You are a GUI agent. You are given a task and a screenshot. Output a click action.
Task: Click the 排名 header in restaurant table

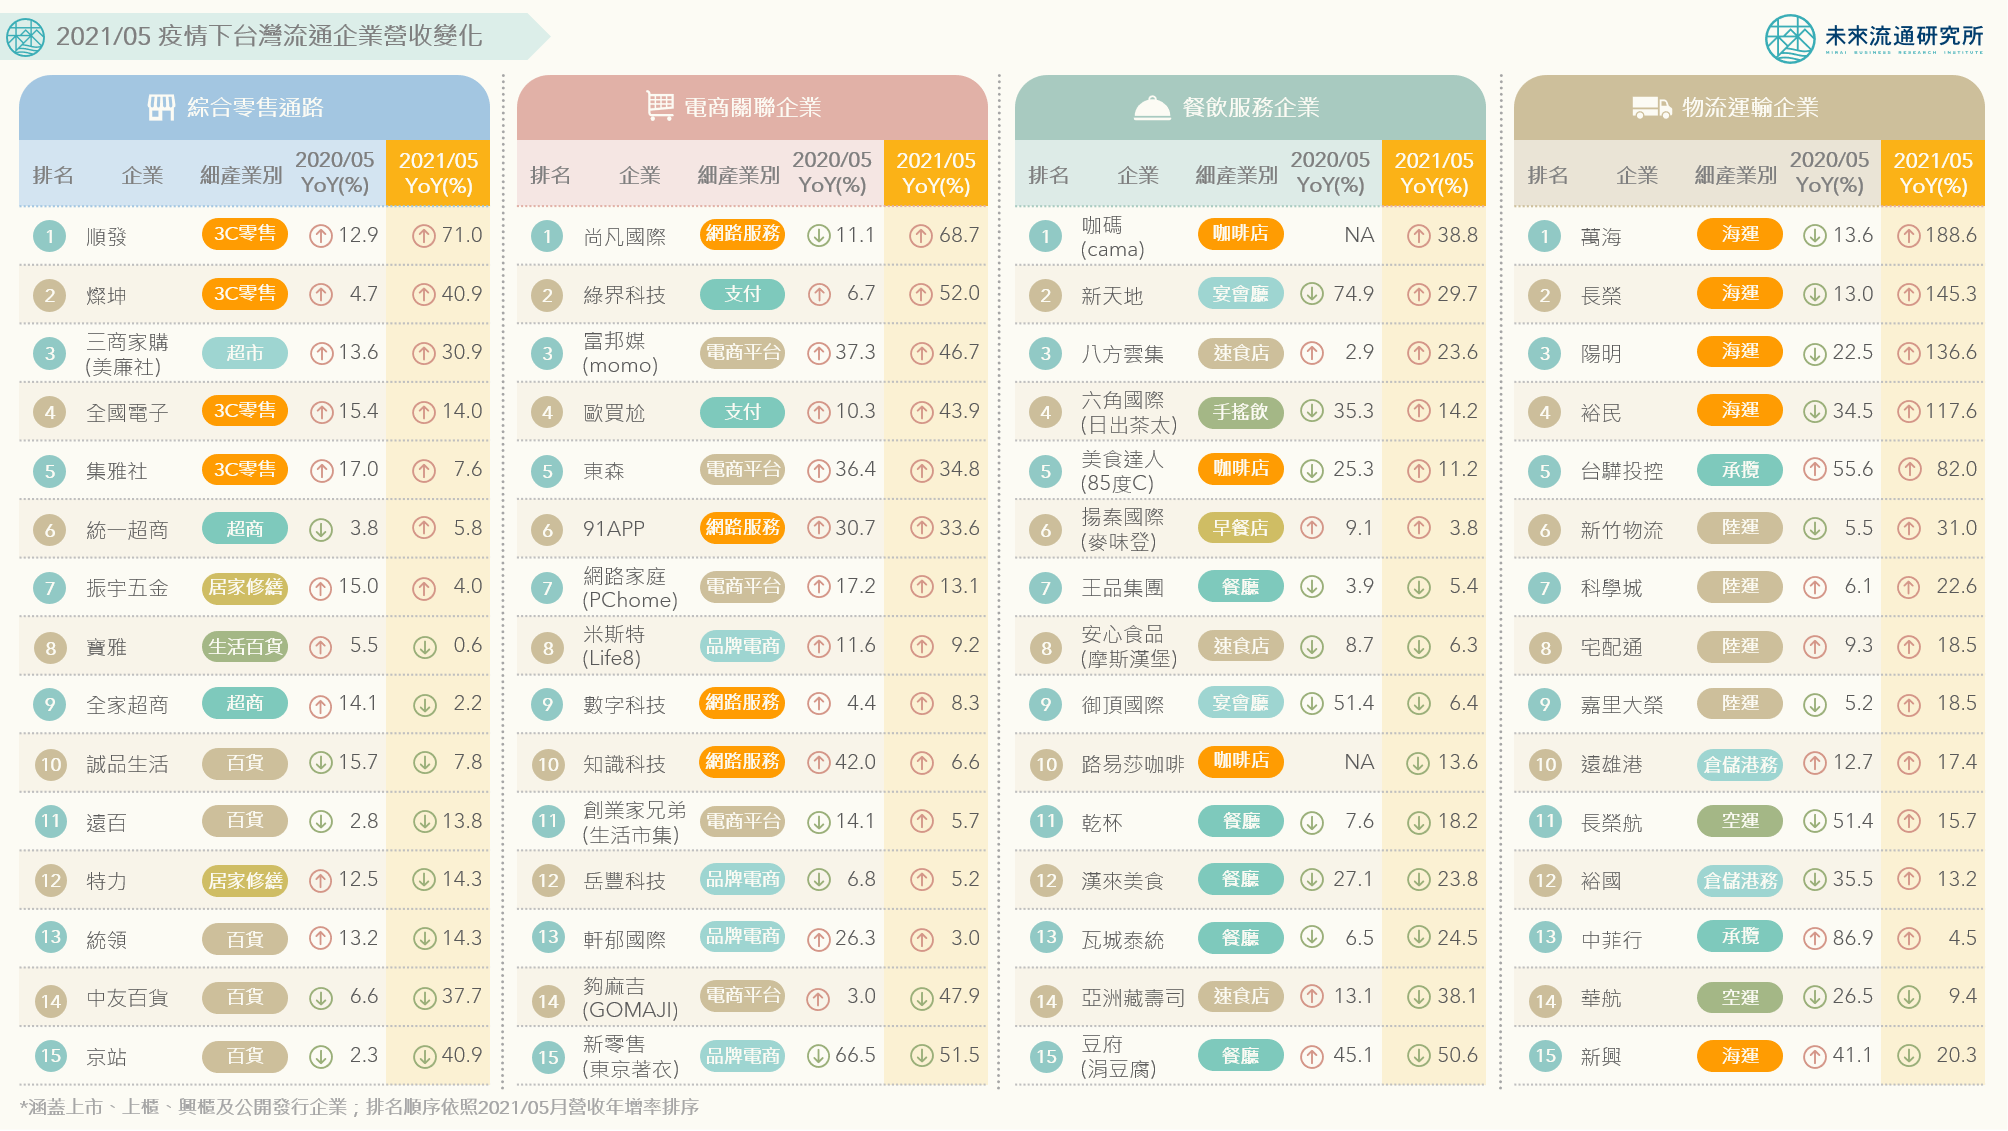click(x=1048, y=175)
